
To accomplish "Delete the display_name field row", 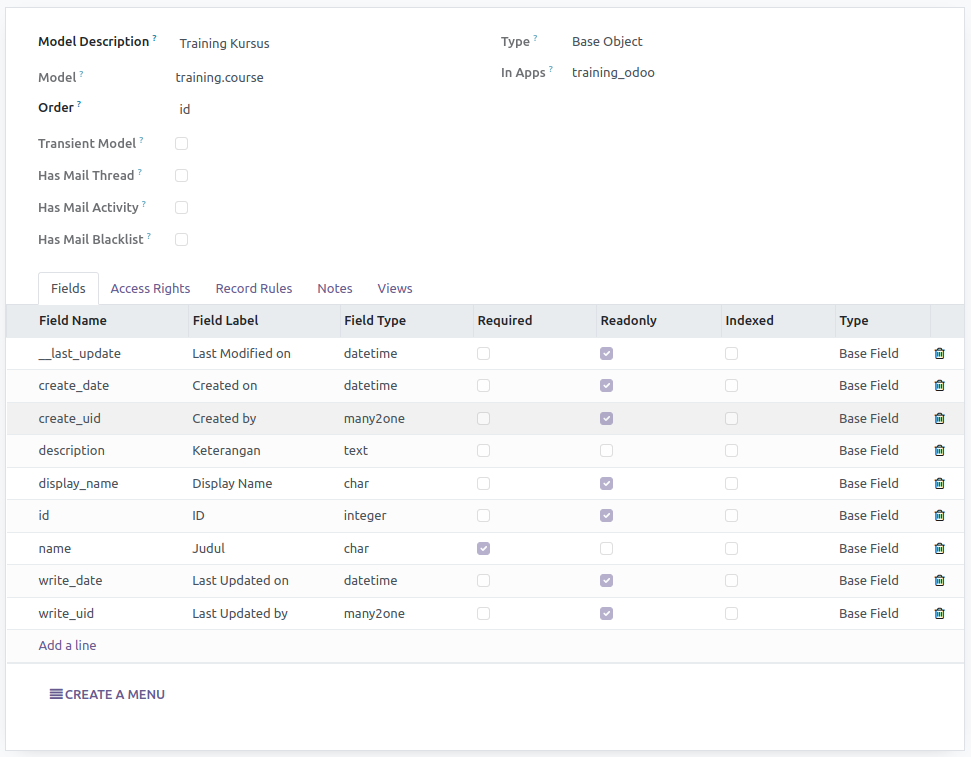I will click(939, 483).
